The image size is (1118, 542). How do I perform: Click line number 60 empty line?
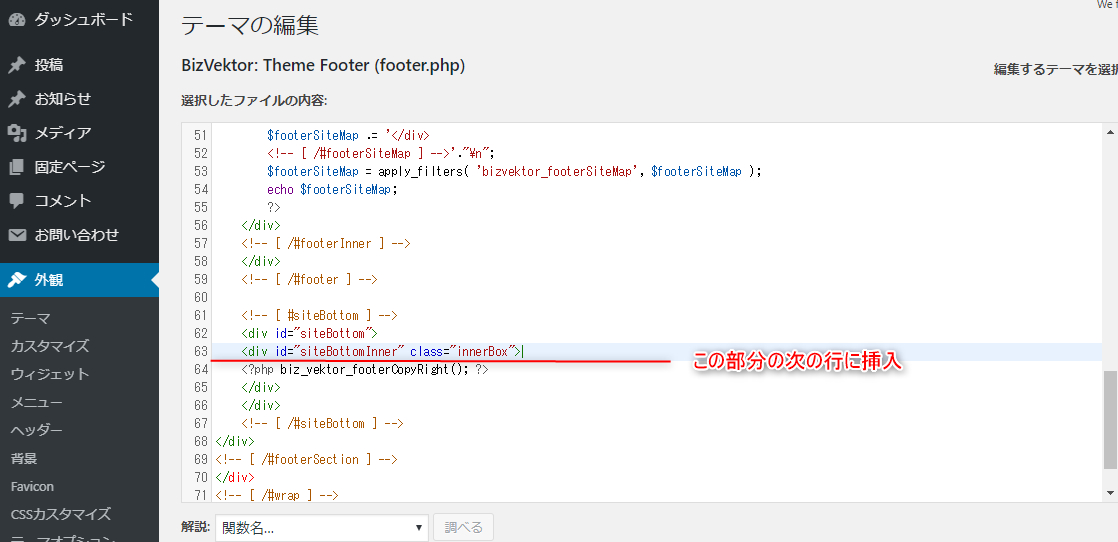coord(200,297)
